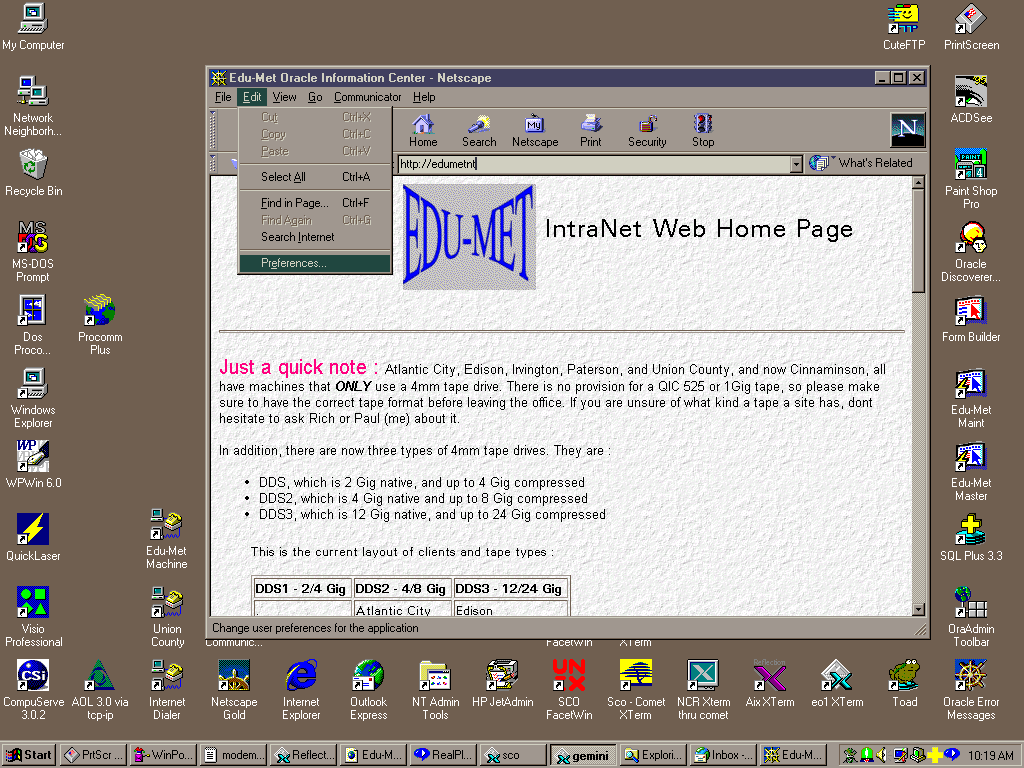Click the What's Related button
1024x768 pixels.
(x=861, y=163)
